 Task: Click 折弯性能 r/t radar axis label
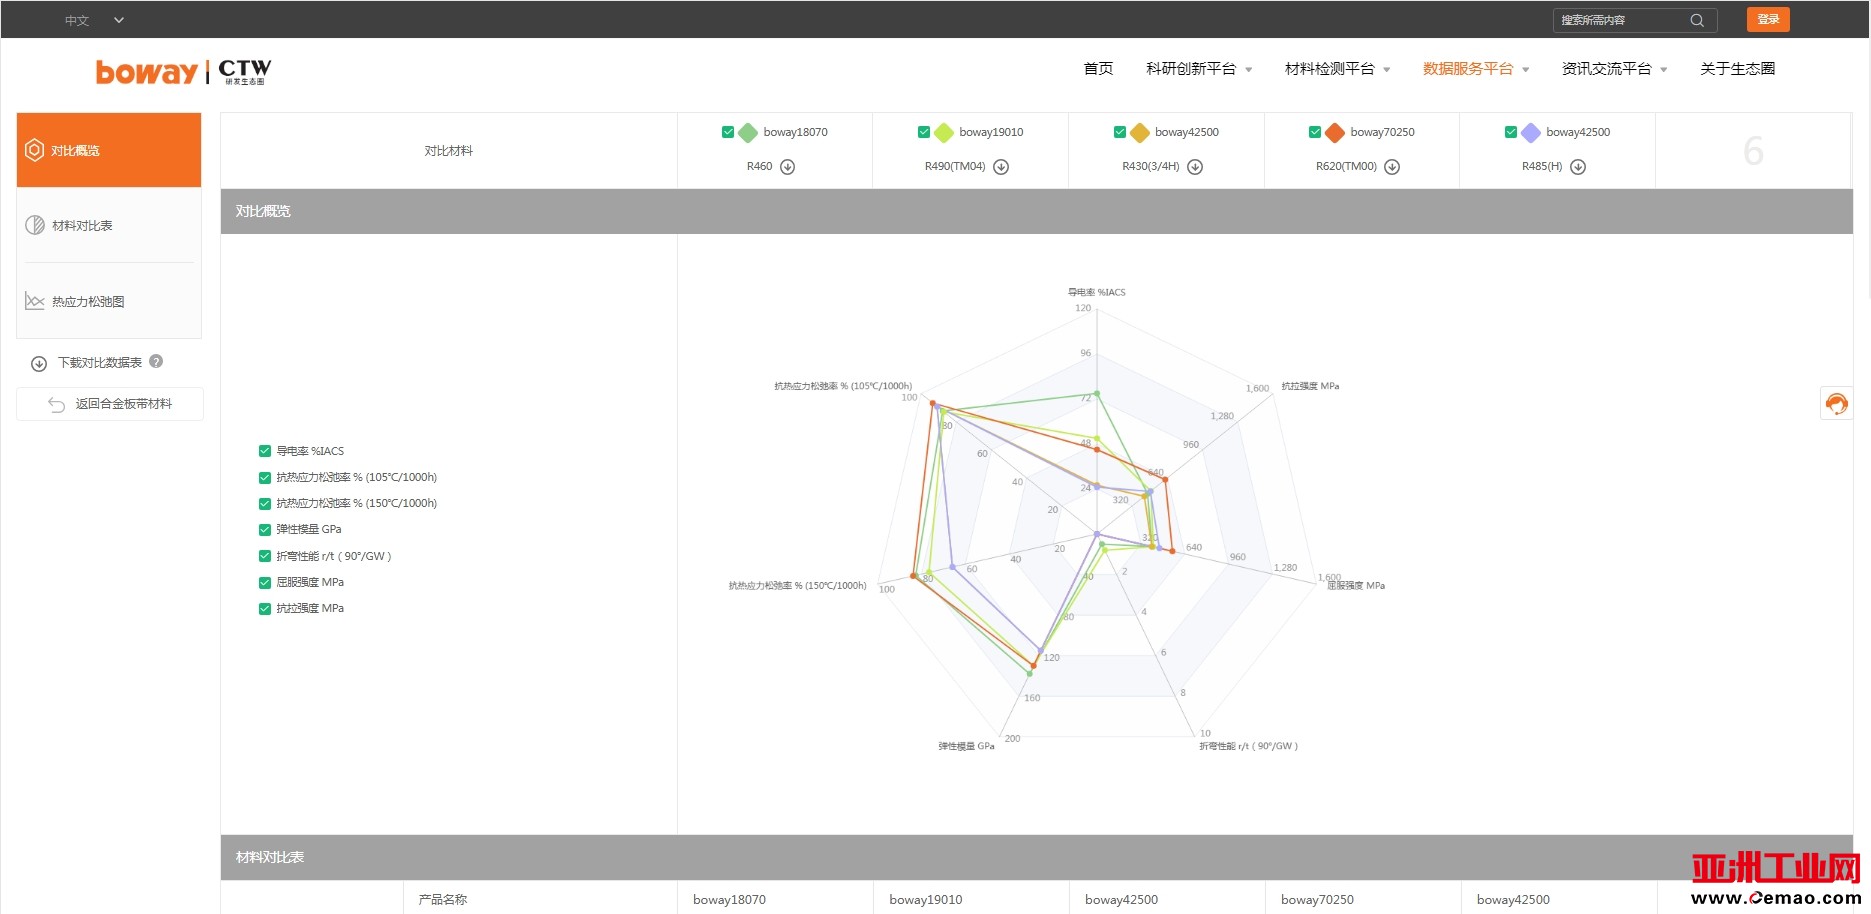pyautogui.click(x=1249, y=746)
